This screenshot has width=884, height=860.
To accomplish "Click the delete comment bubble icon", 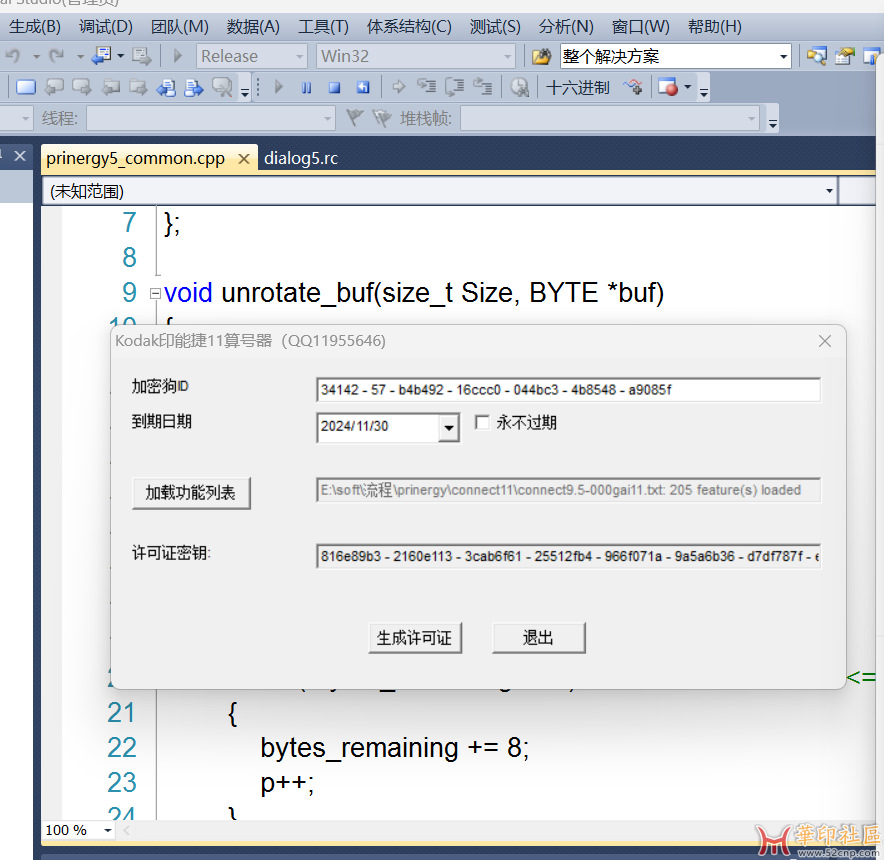I will (x=222, y=87).
